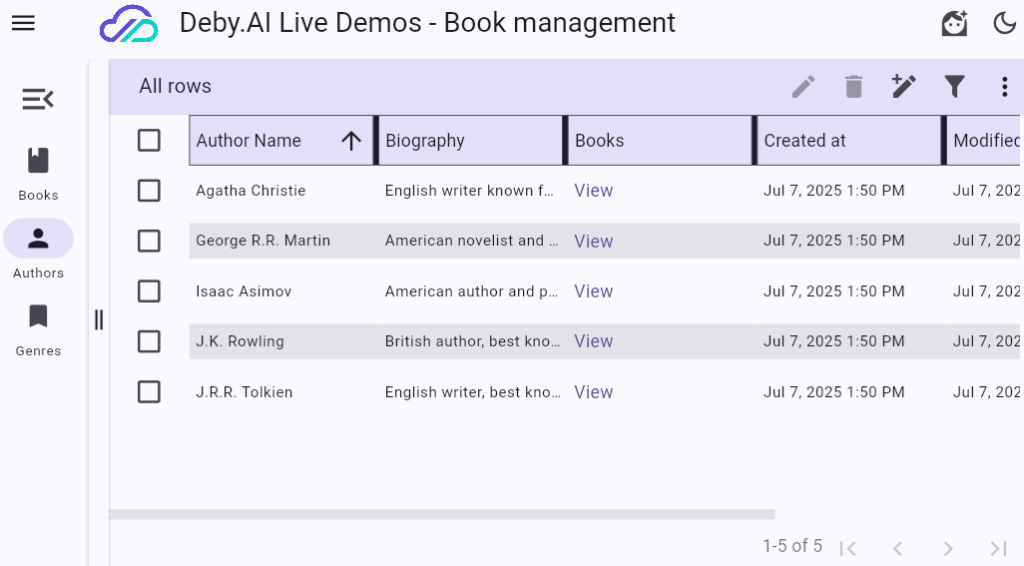Screen dimensions: 1024x566
Task: View books for George R.R. Martin
Action: pos(593,241)
